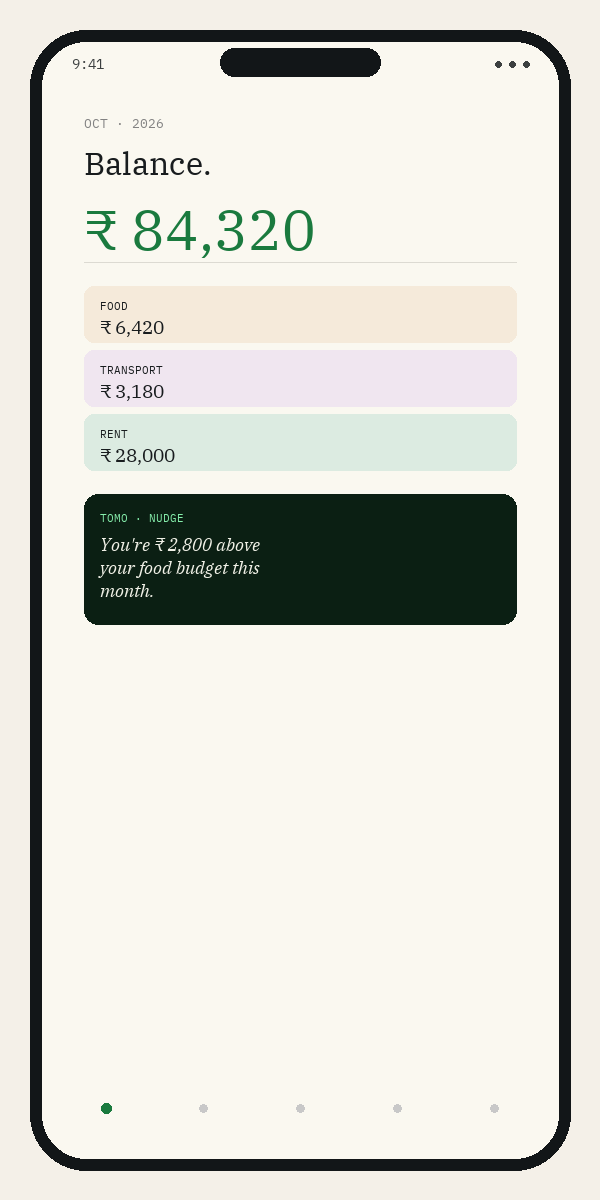Tap the ₹3,180 transport amount
The width and height of the screenshot is (600, 1200).
132,392
